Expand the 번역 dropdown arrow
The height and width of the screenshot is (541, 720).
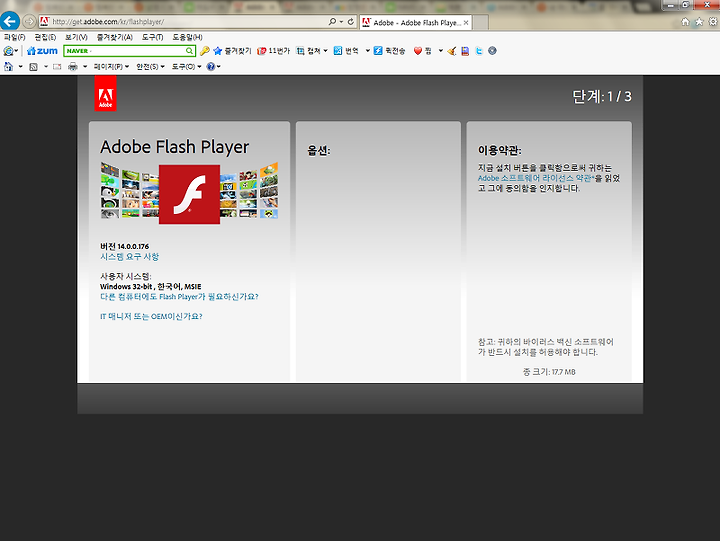[x=367, y=51]
